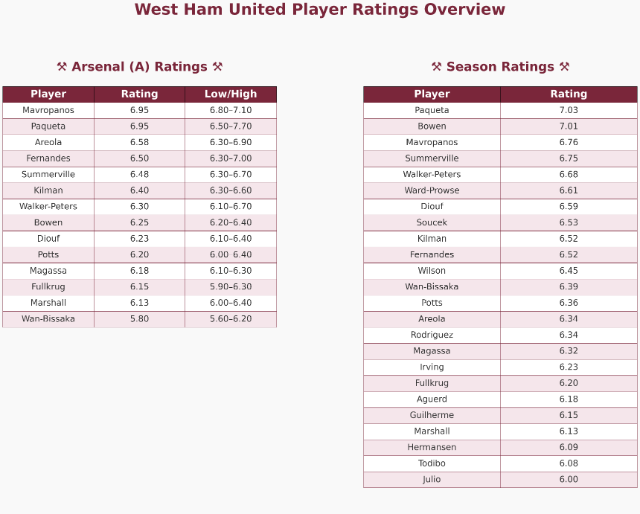Click the Low/High column header

tap(231, 94)
